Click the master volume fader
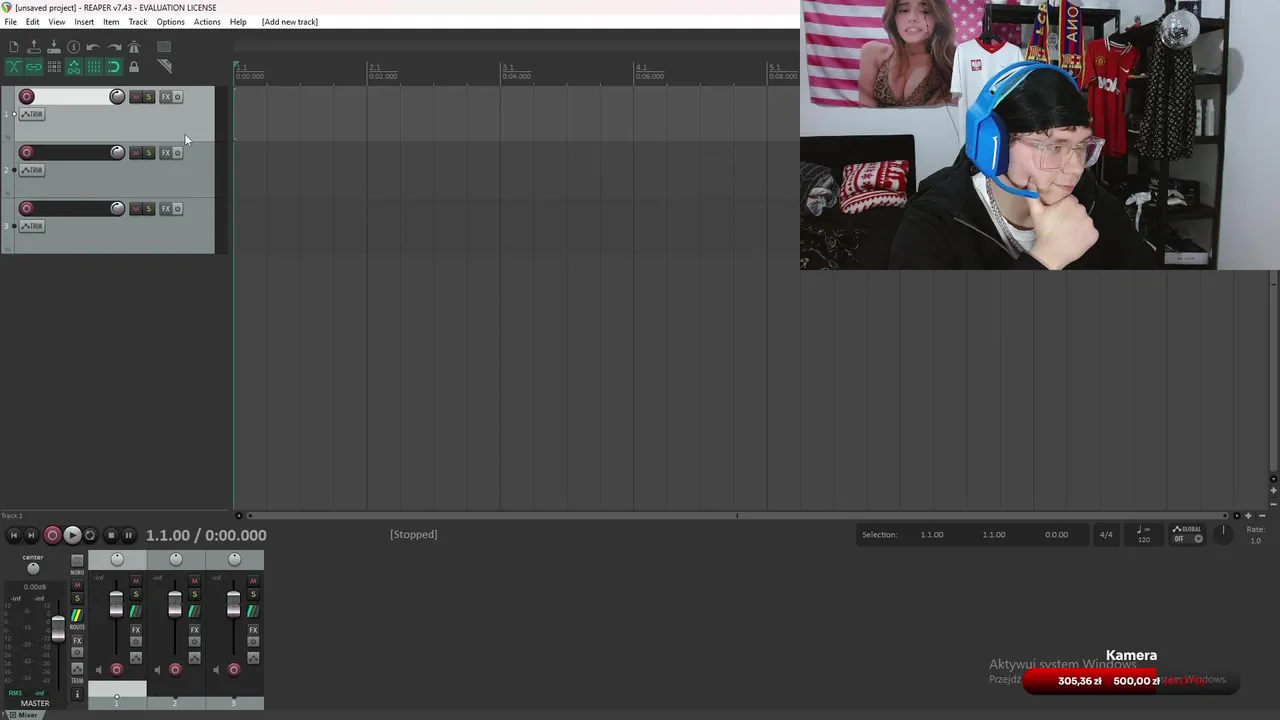The height and width of the screenshot is (720, 1280). [x=58, y=629]
